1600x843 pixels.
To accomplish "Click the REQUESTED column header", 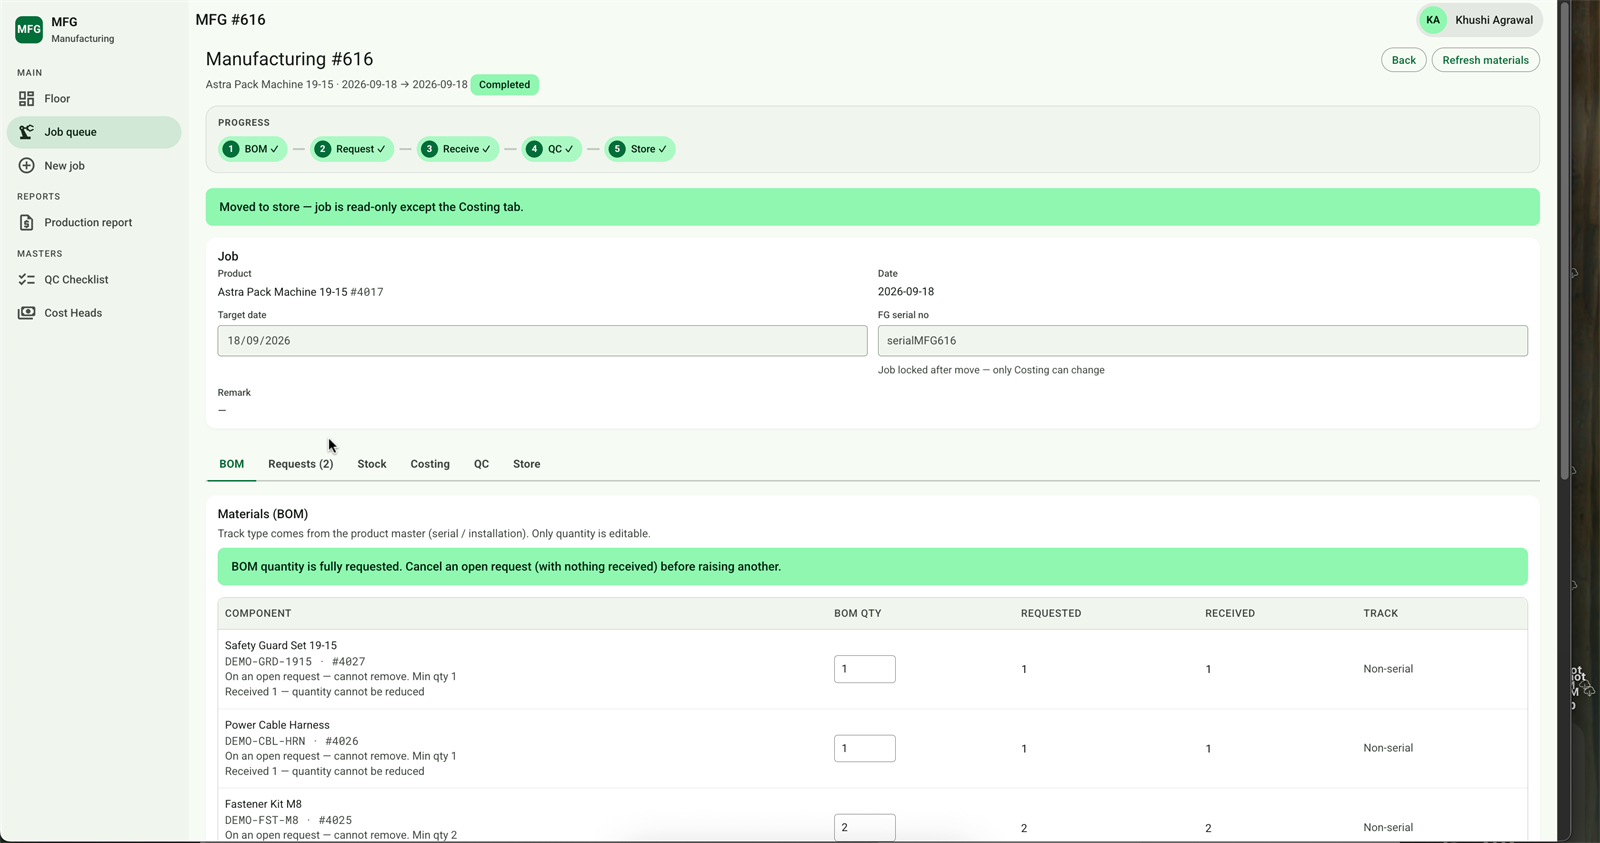I will click(x=1051, y=613).
